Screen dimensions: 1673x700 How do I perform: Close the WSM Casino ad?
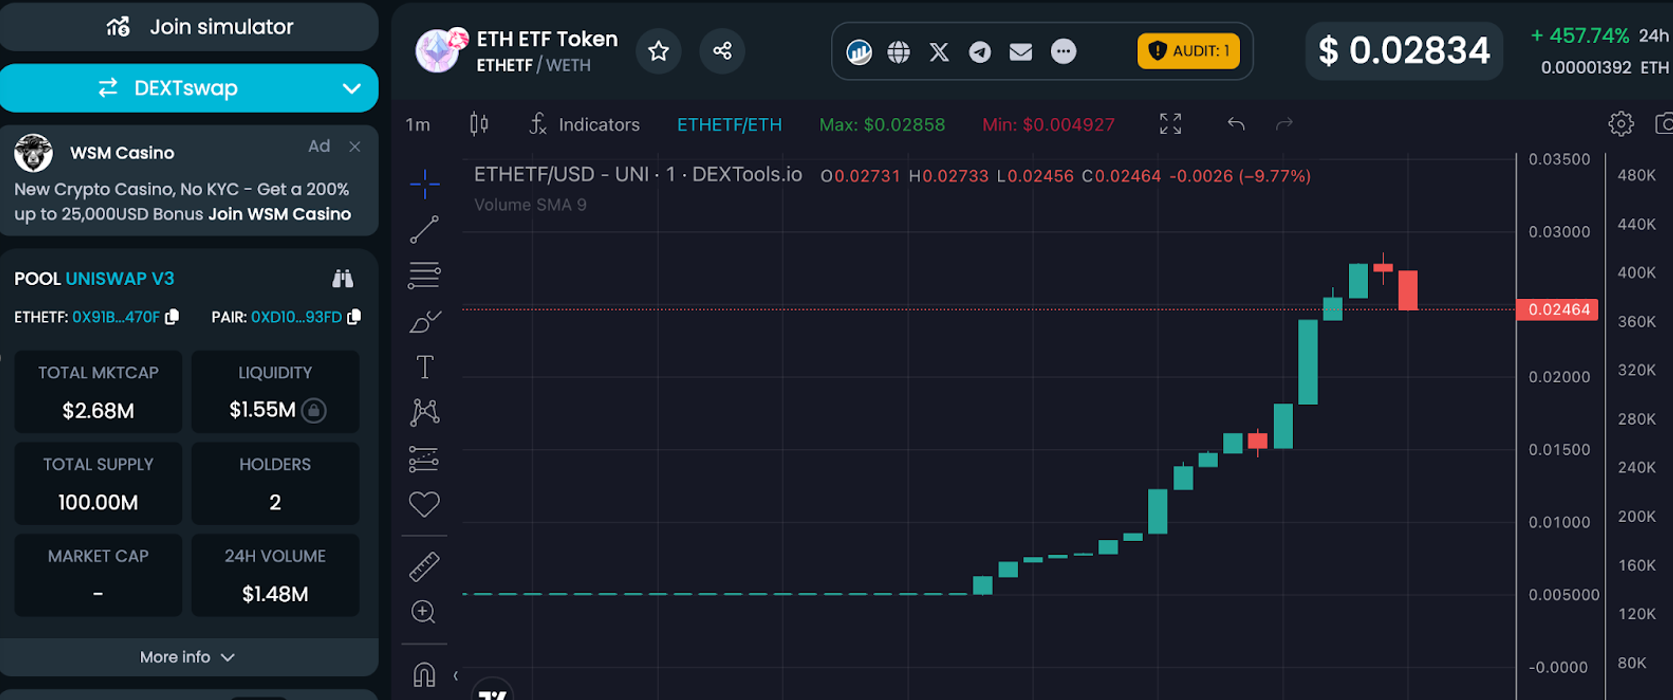pos(355,146)
